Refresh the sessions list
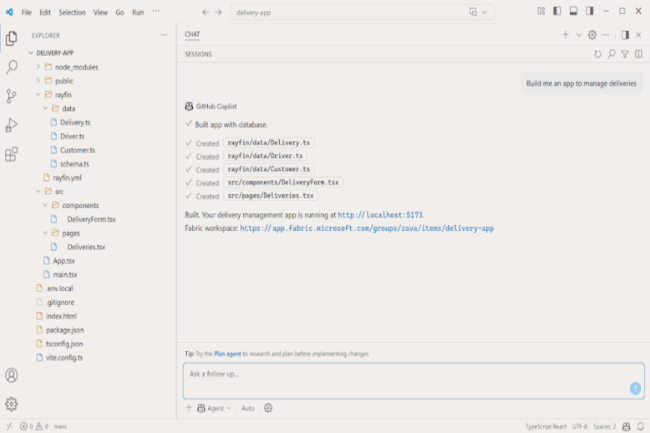650x433 pixels. click(x=598, y=54)
